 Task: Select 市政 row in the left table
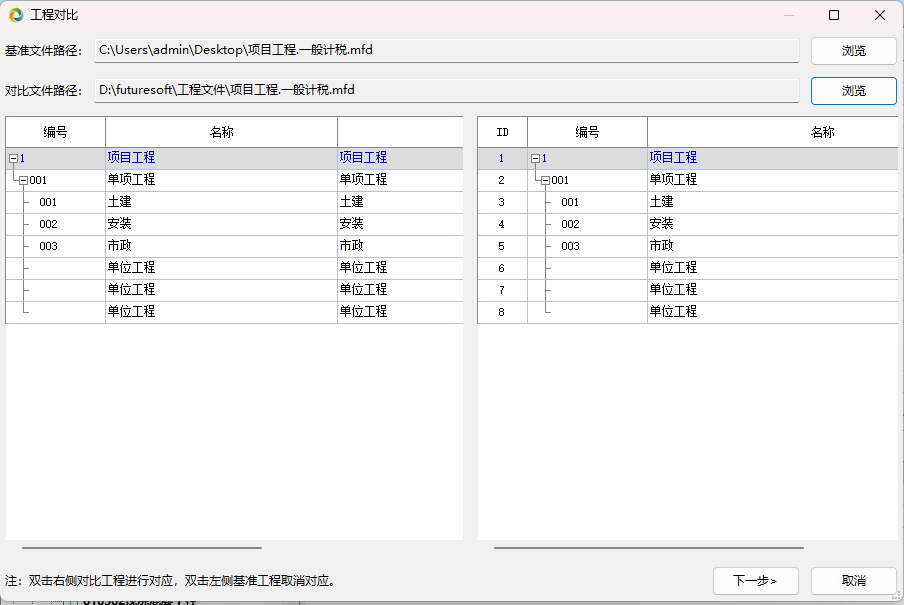click(x=220, y=246)
